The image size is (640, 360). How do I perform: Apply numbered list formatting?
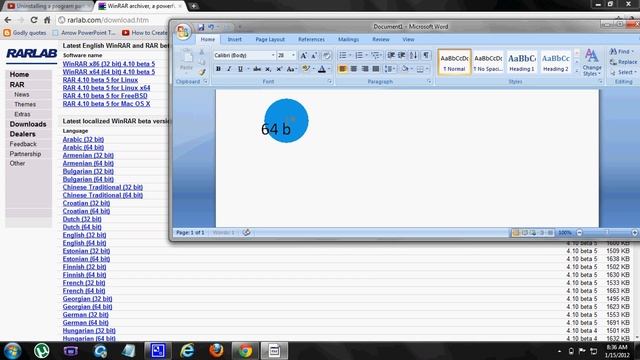coord(359,56)
